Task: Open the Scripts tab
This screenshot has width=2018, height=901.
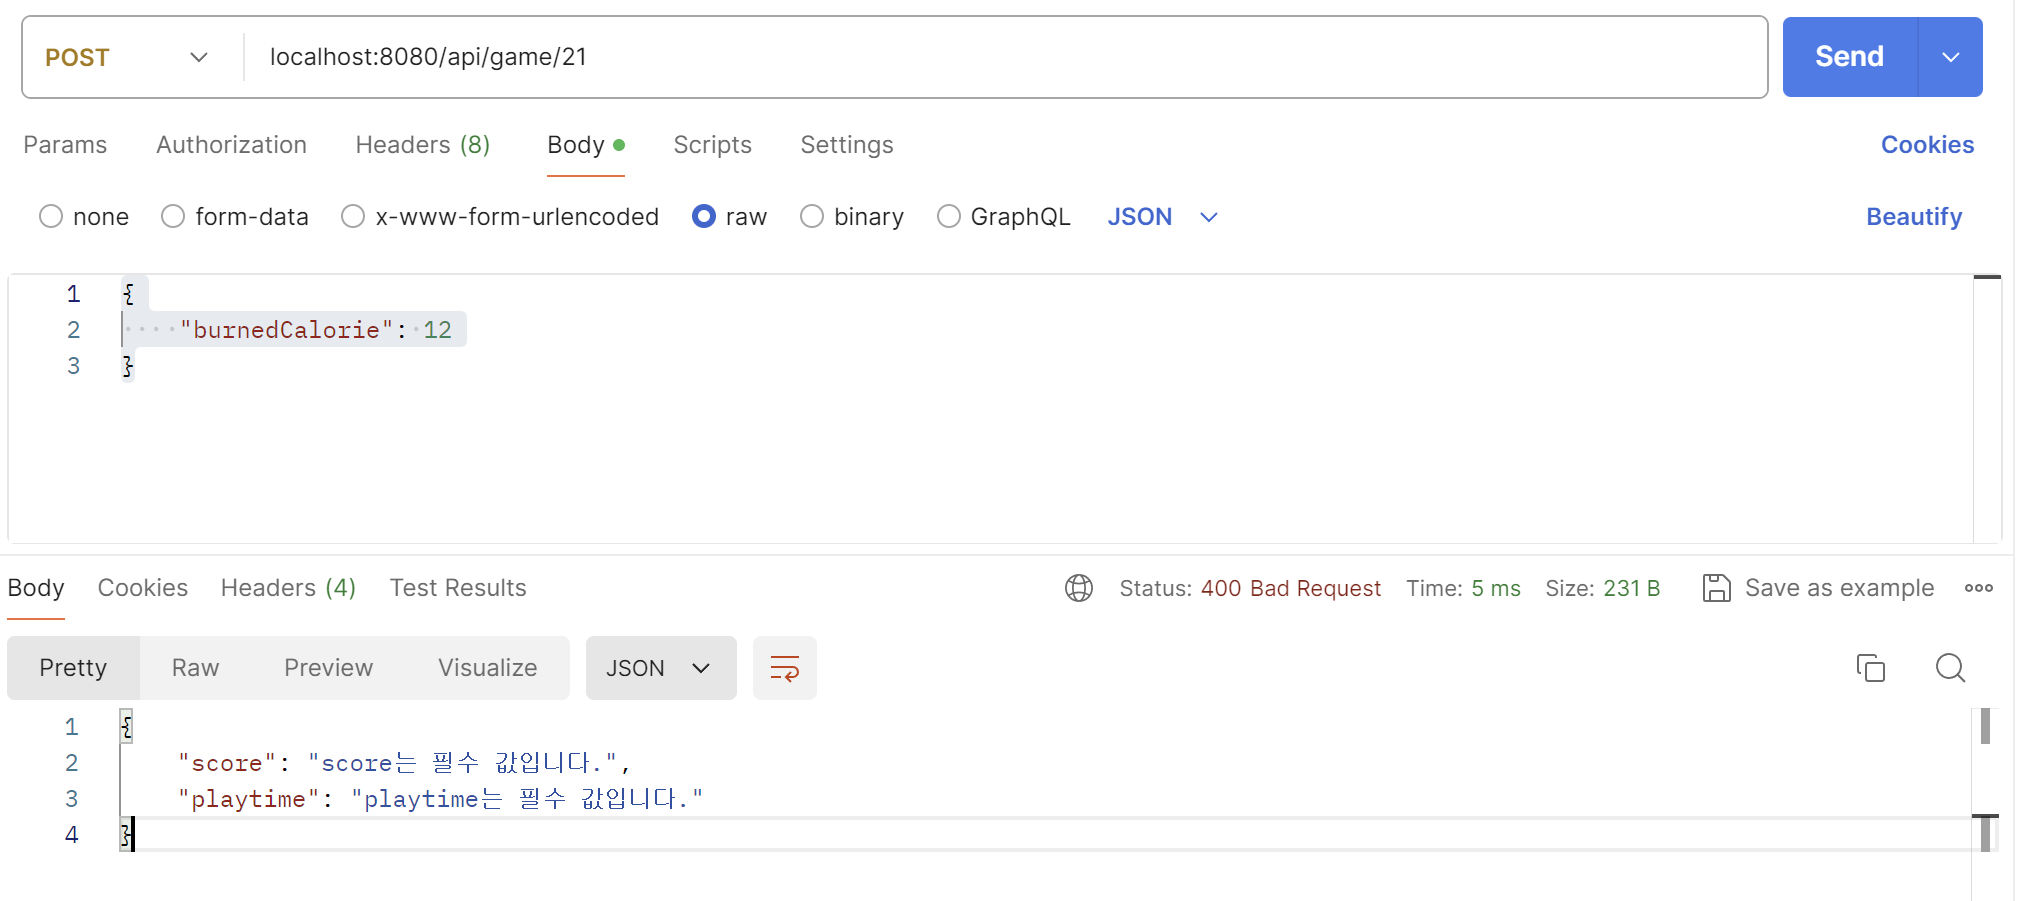Action: point(712,145)
